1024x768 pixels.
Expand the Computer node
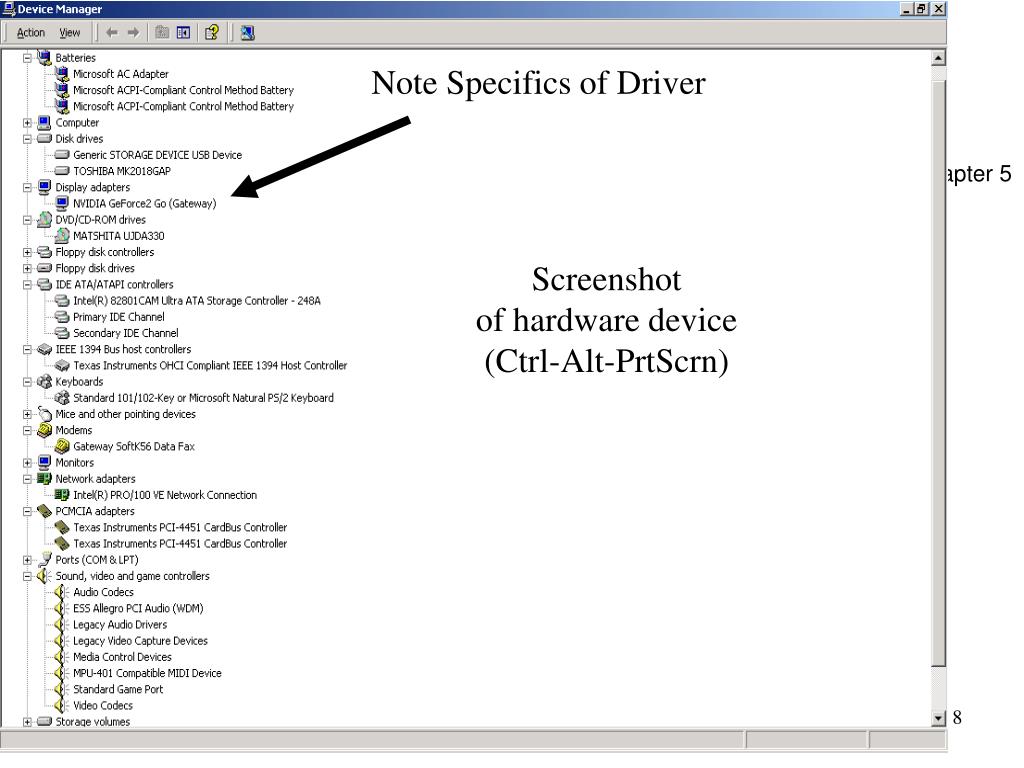(x=27, y=123)
